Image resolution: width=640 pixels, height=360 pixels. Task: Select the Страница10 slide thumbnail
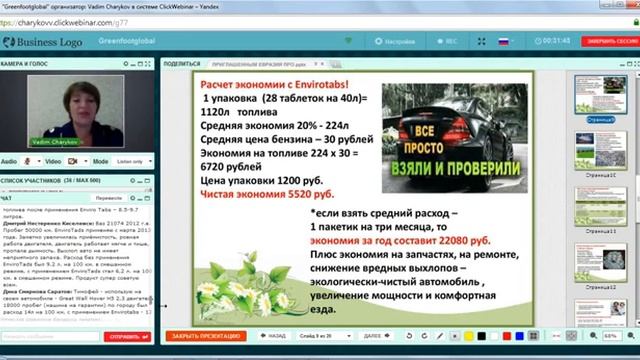point(600,151)
